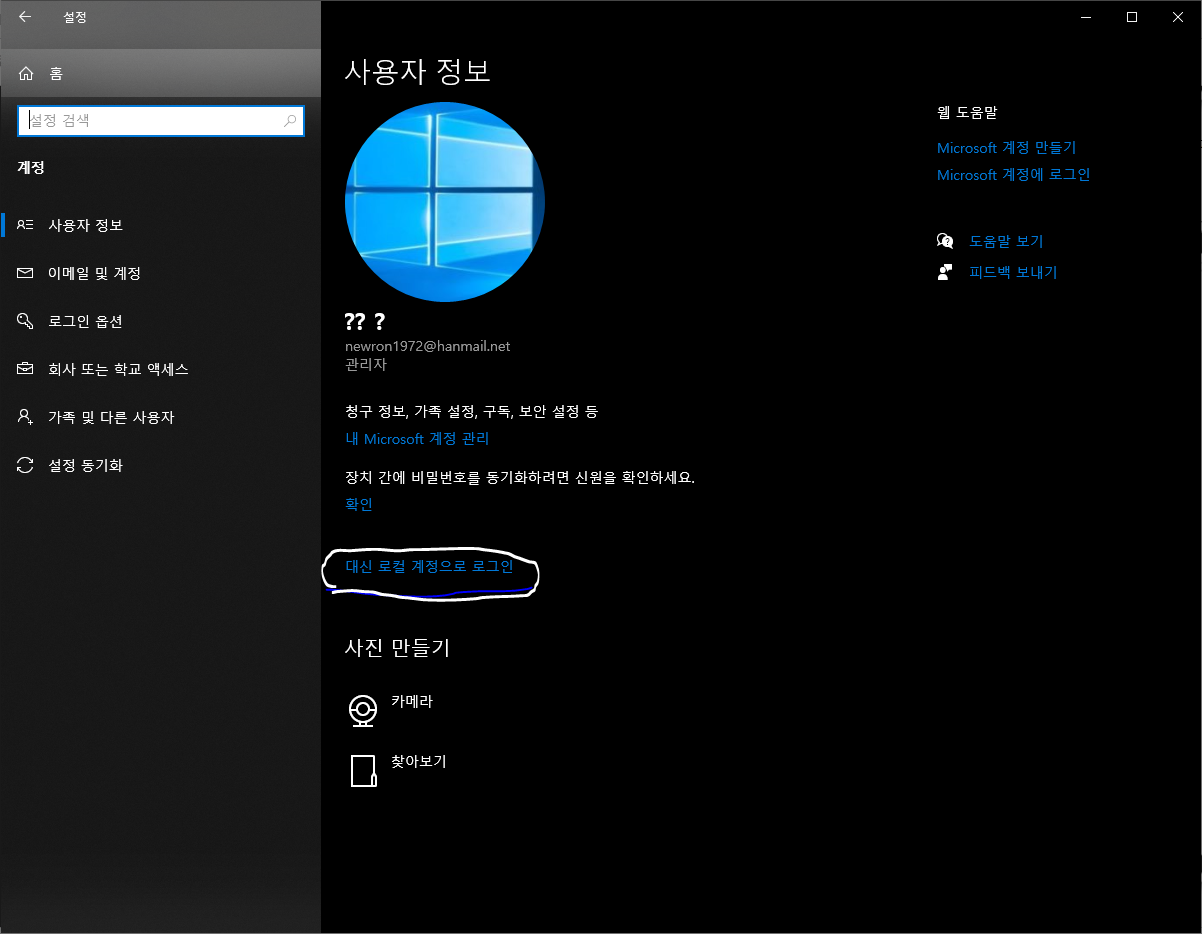Click the 사진 만들기 heading
The width and height of the screenshot is (1202, 934).
point(397,648)
